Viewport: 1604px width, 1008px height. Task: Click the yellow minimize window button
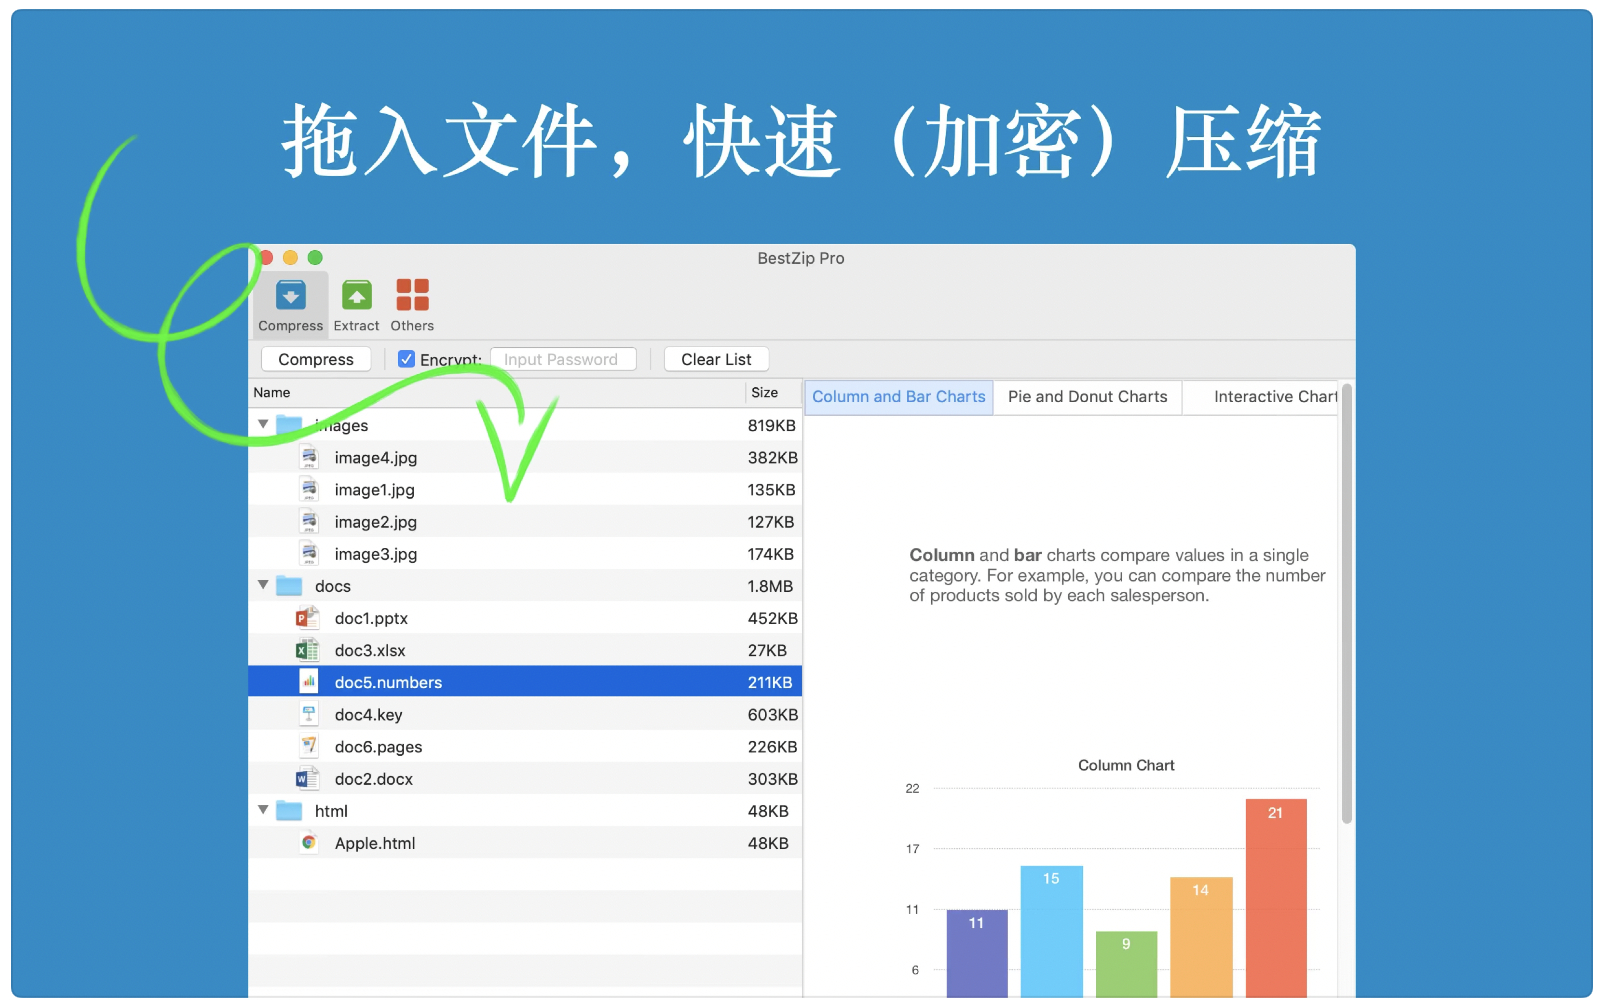coord(290,258)
